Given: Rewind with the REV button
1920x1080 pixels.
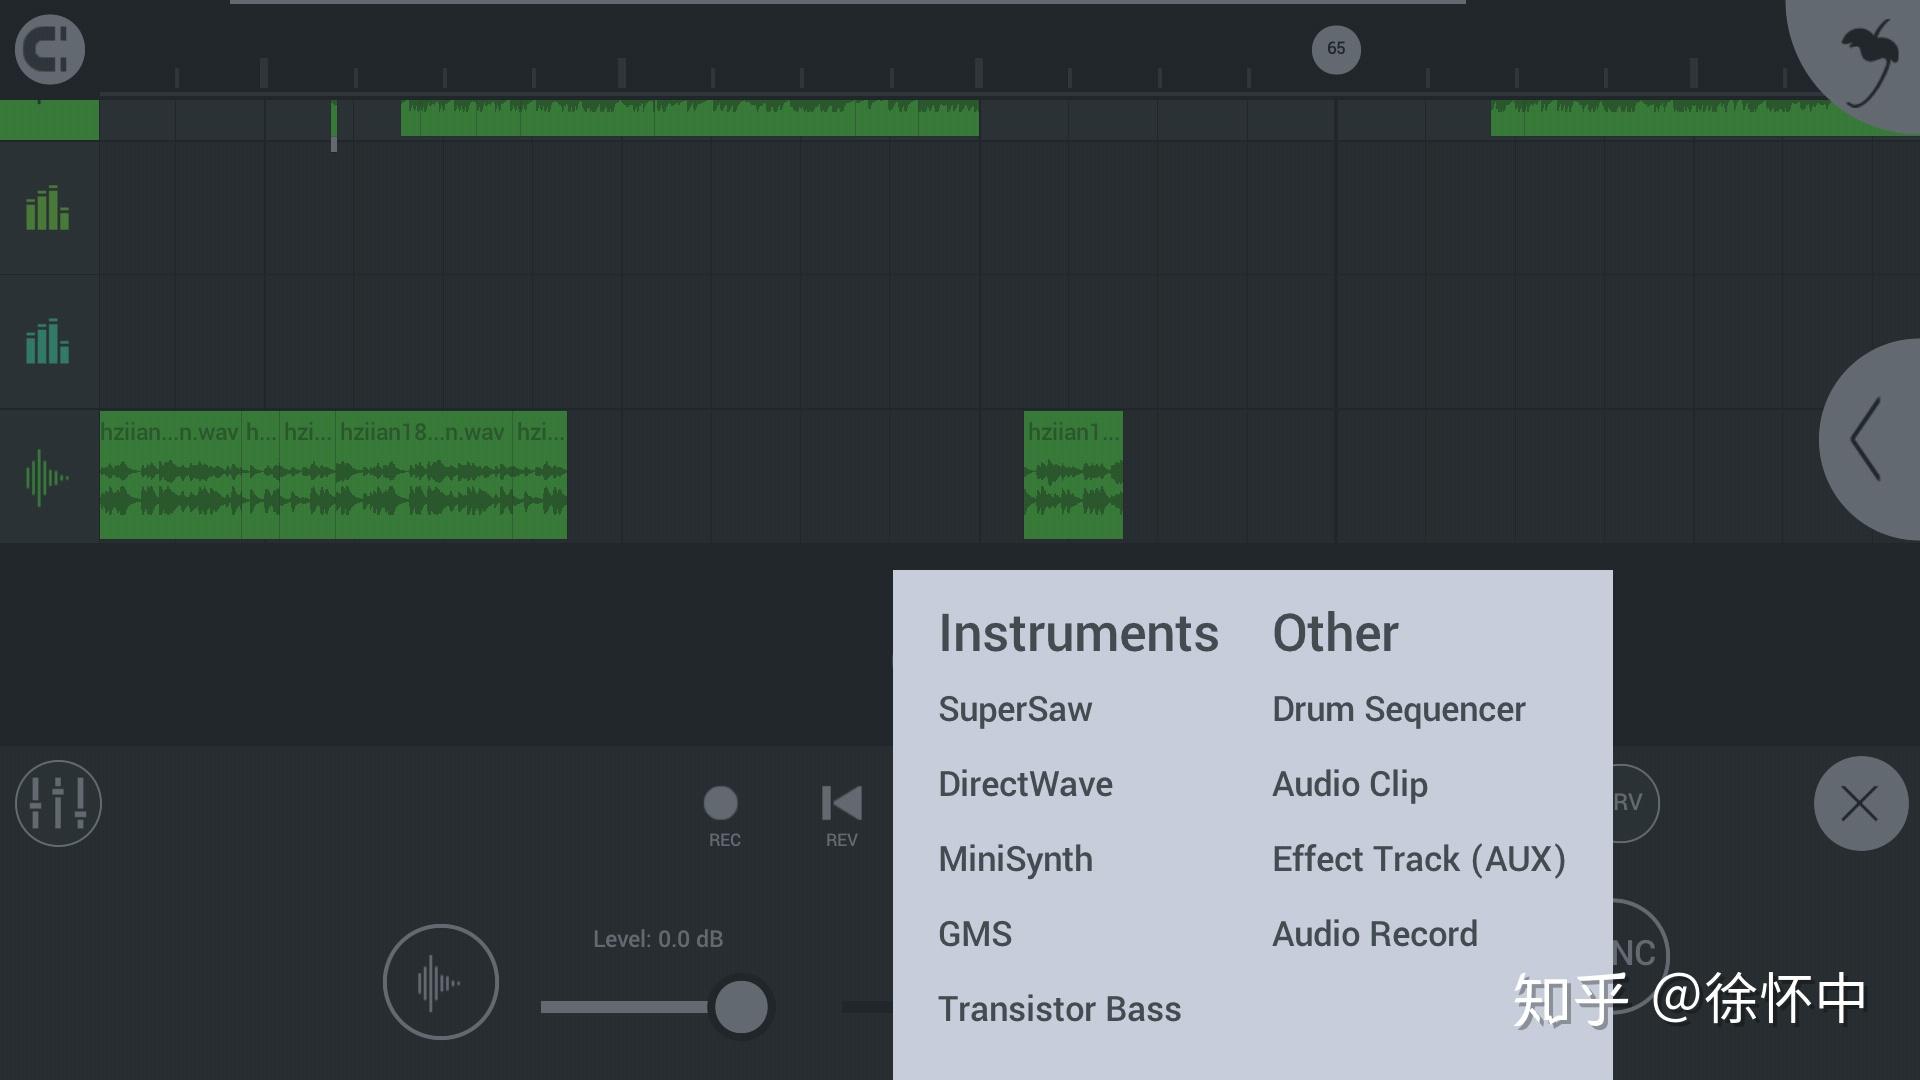Looking at the screenshot, I should (x=841, y=816).
